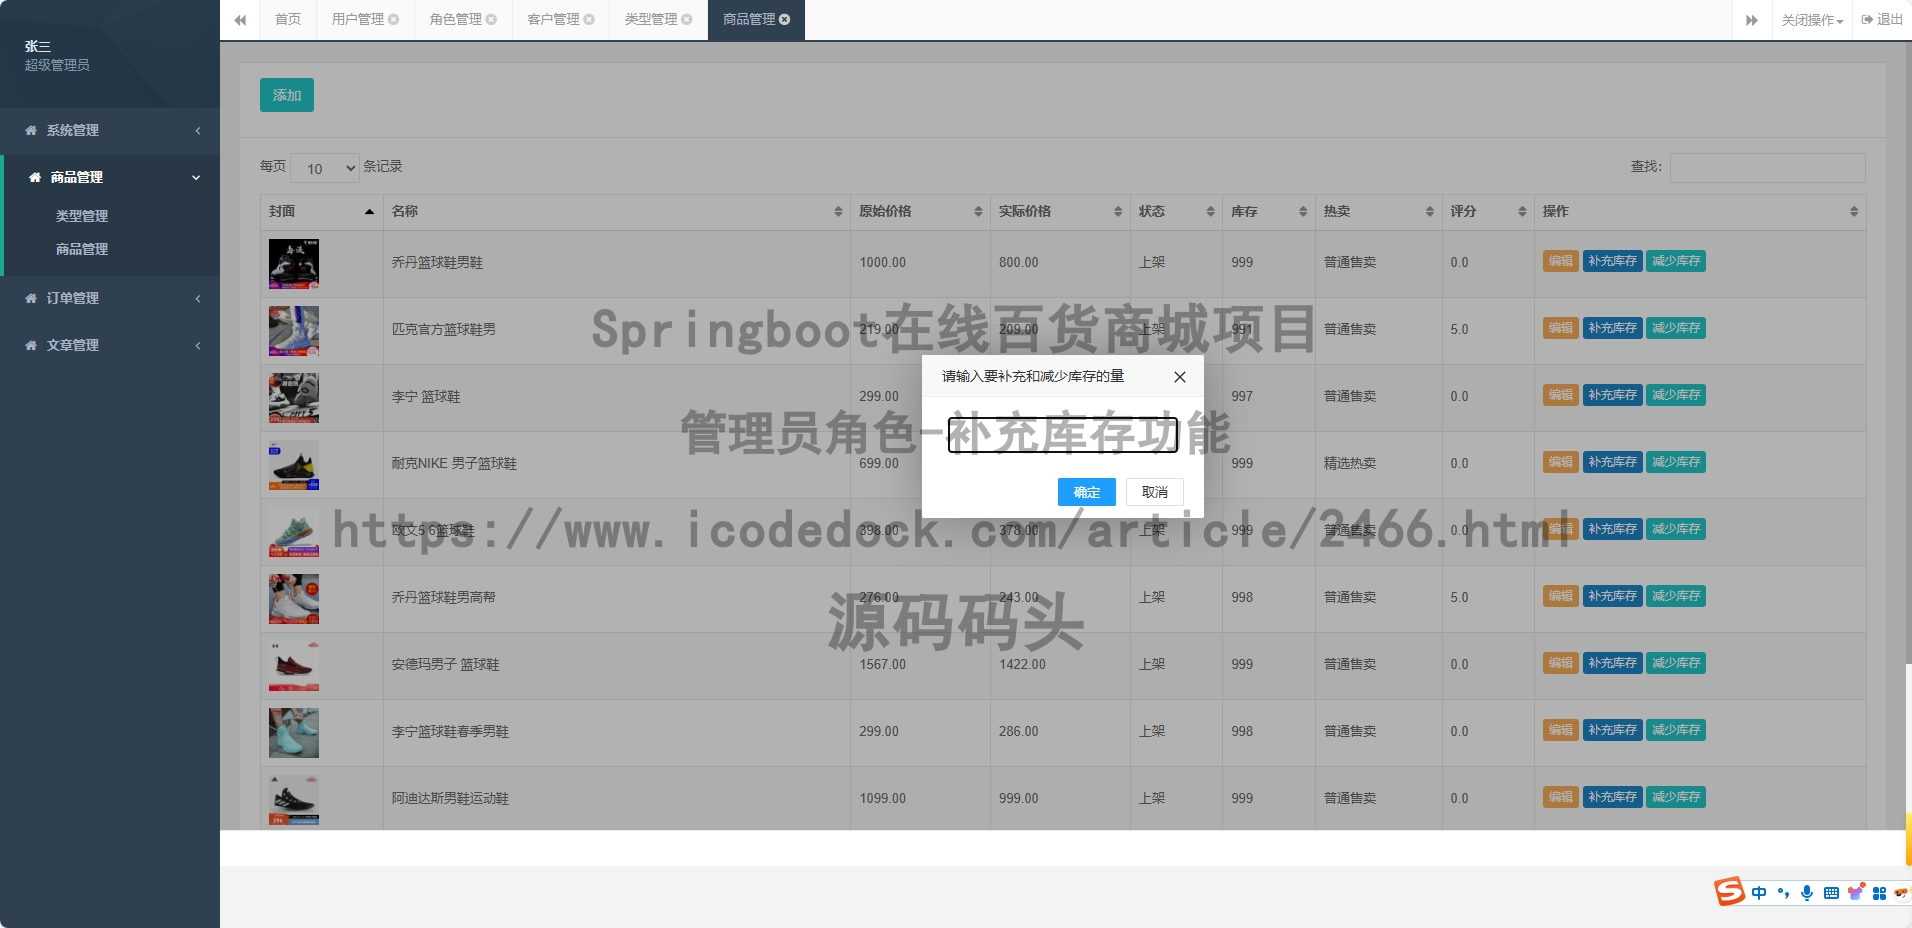Confirm the stock amount with 确定
This screenshot has width=1912, height=928.
pos(1086,492)
